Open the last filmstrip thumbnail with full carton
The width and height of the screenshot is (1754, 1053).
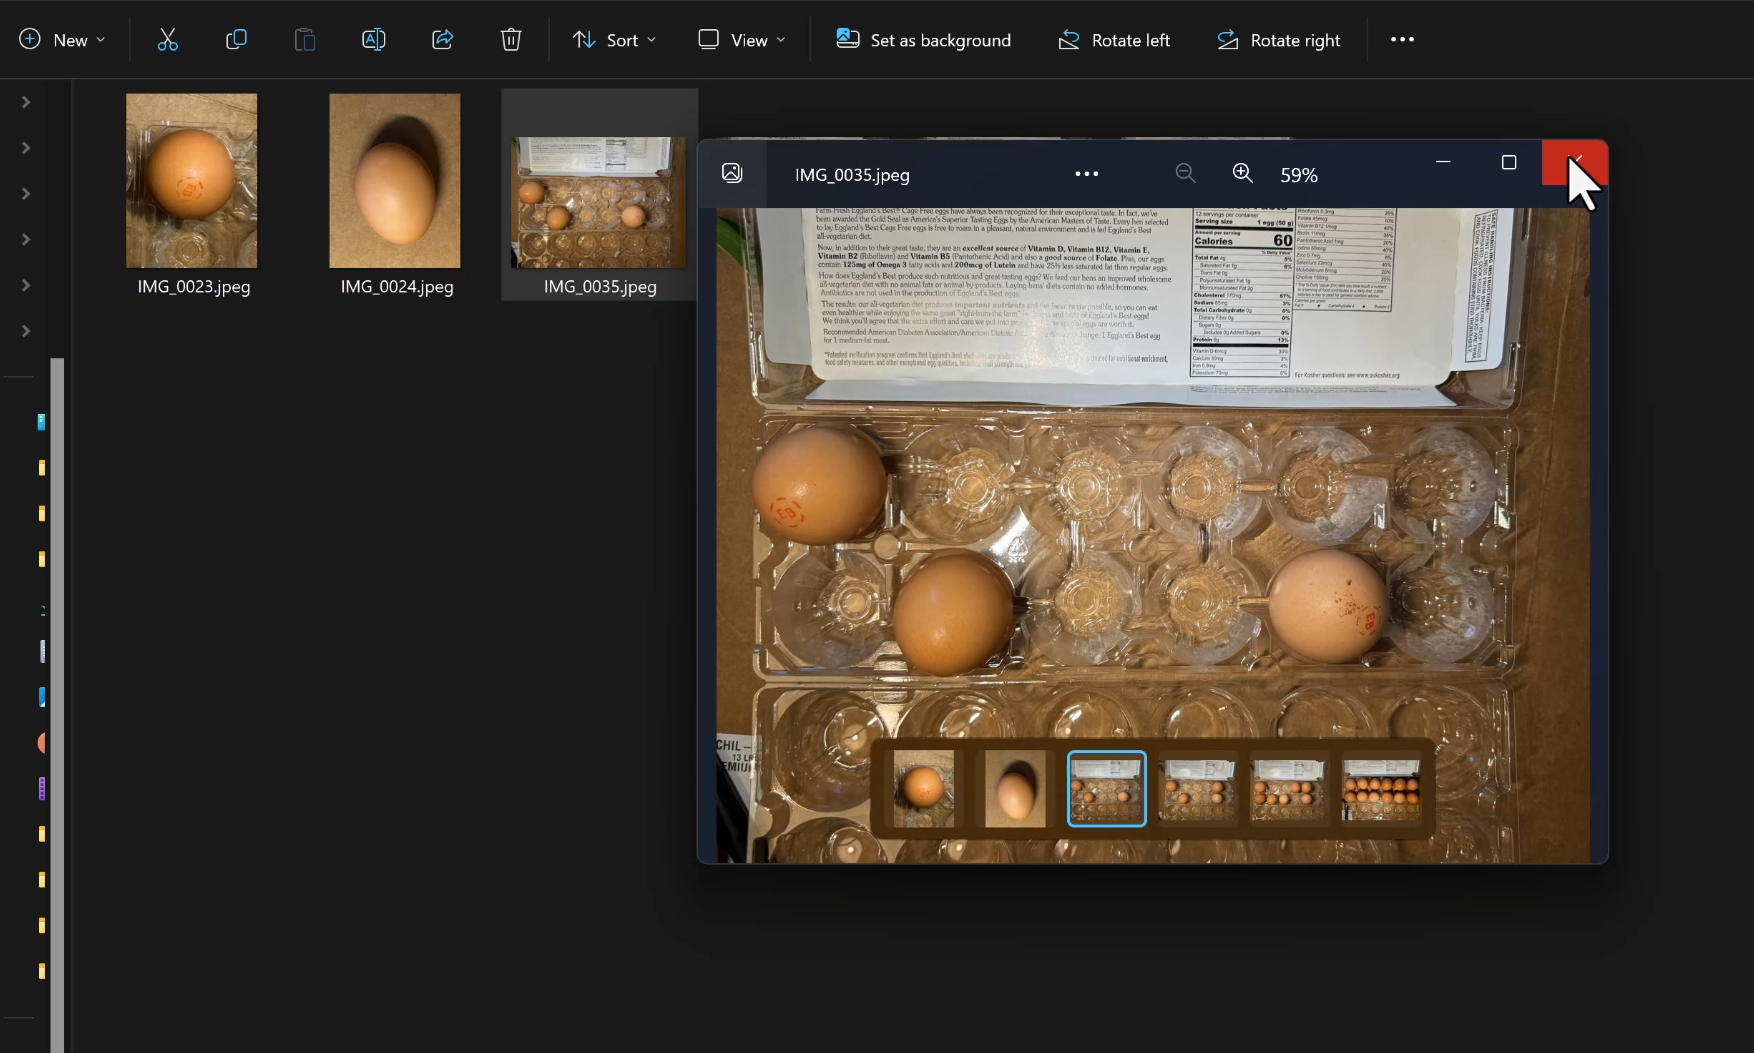point(1380,789)
